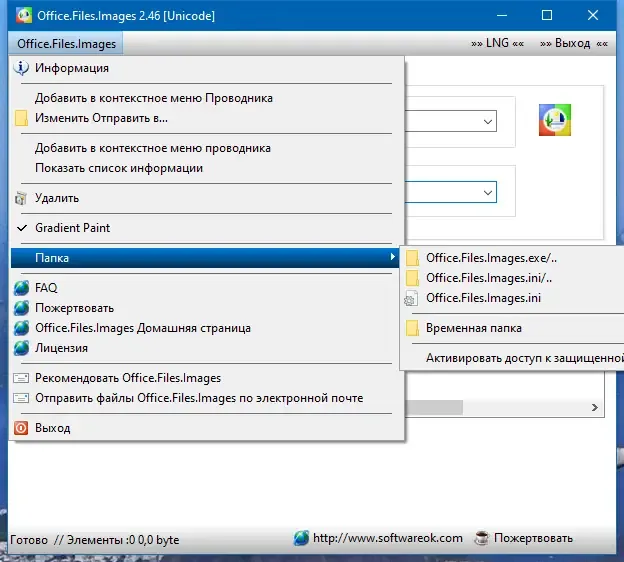Maximize the Office.Files.Images window
Image resolution: width=624 pixels, height=562 pixels.
click(x=547, y=15)
